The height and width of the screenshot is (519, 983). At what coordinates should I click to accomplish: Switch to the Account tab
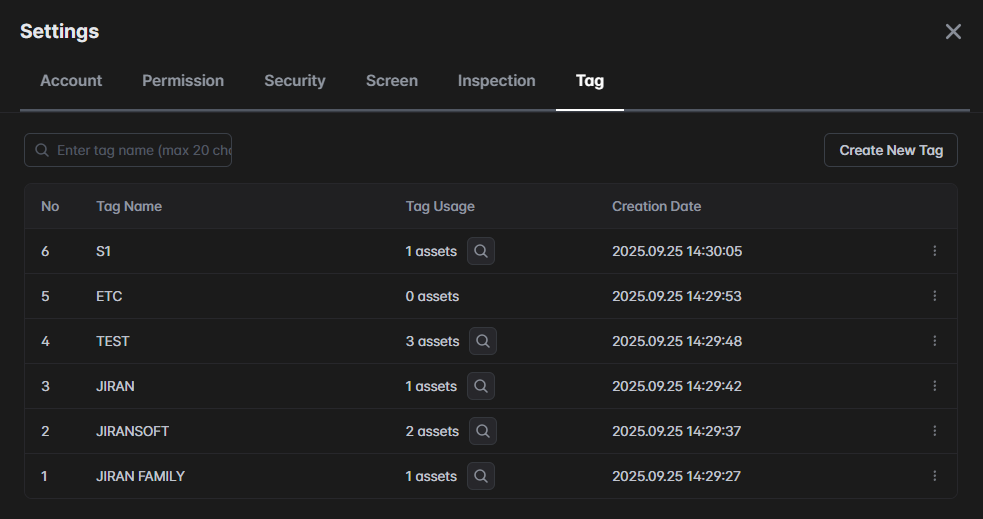(71, 81)
